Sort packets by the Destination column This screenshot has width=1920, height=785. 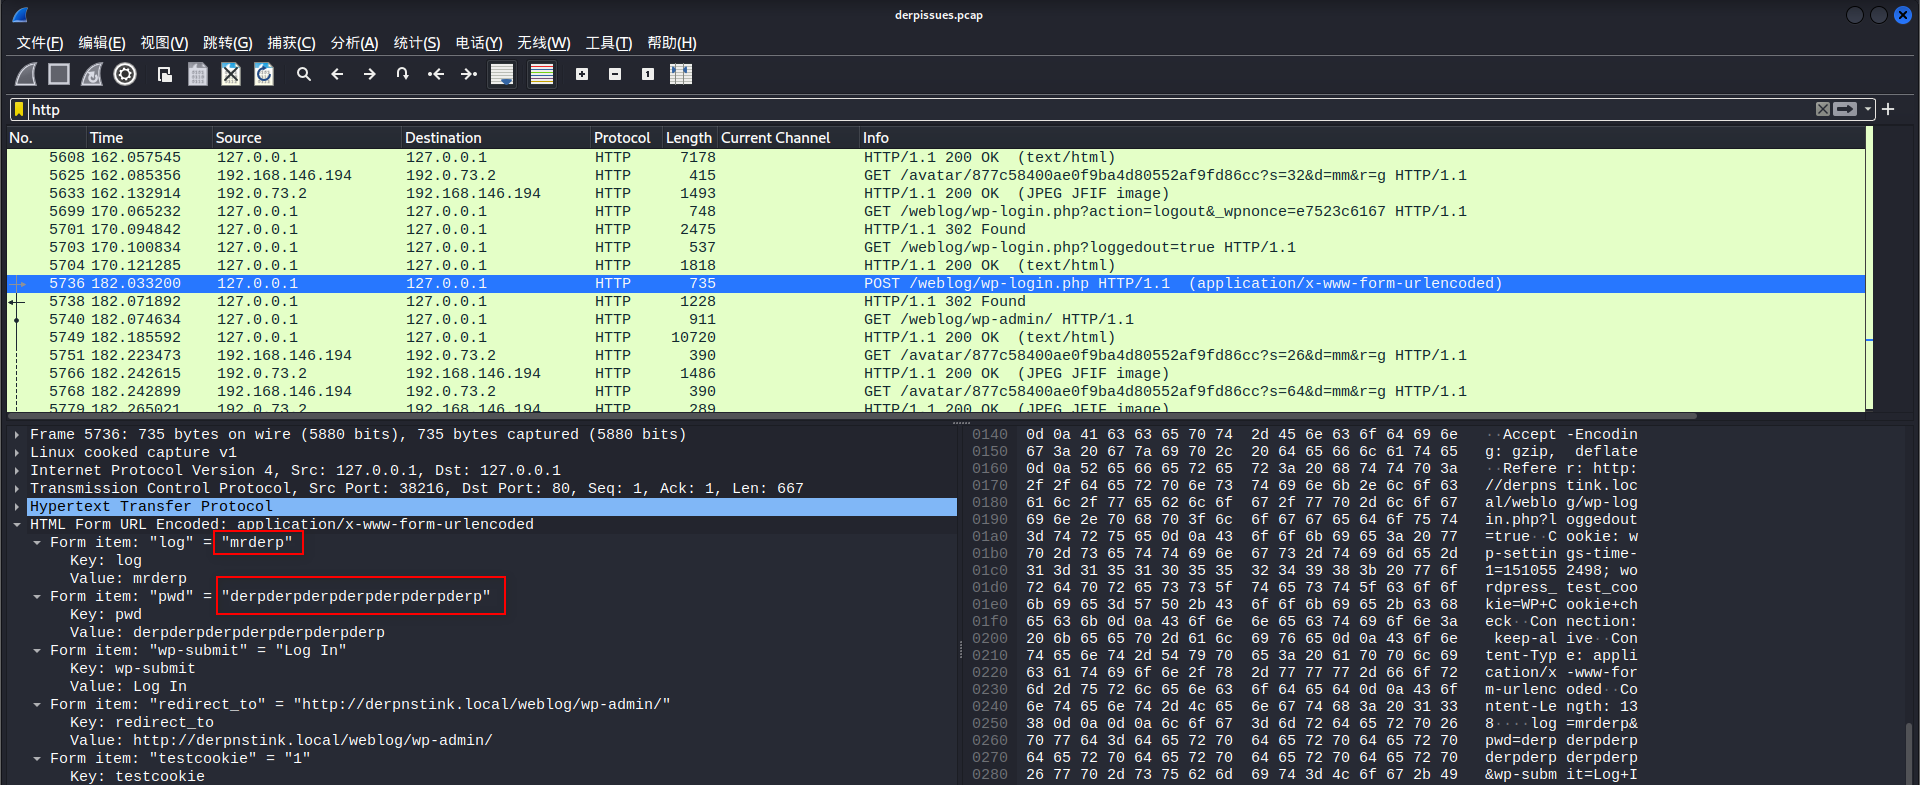[x=495, y=138]
